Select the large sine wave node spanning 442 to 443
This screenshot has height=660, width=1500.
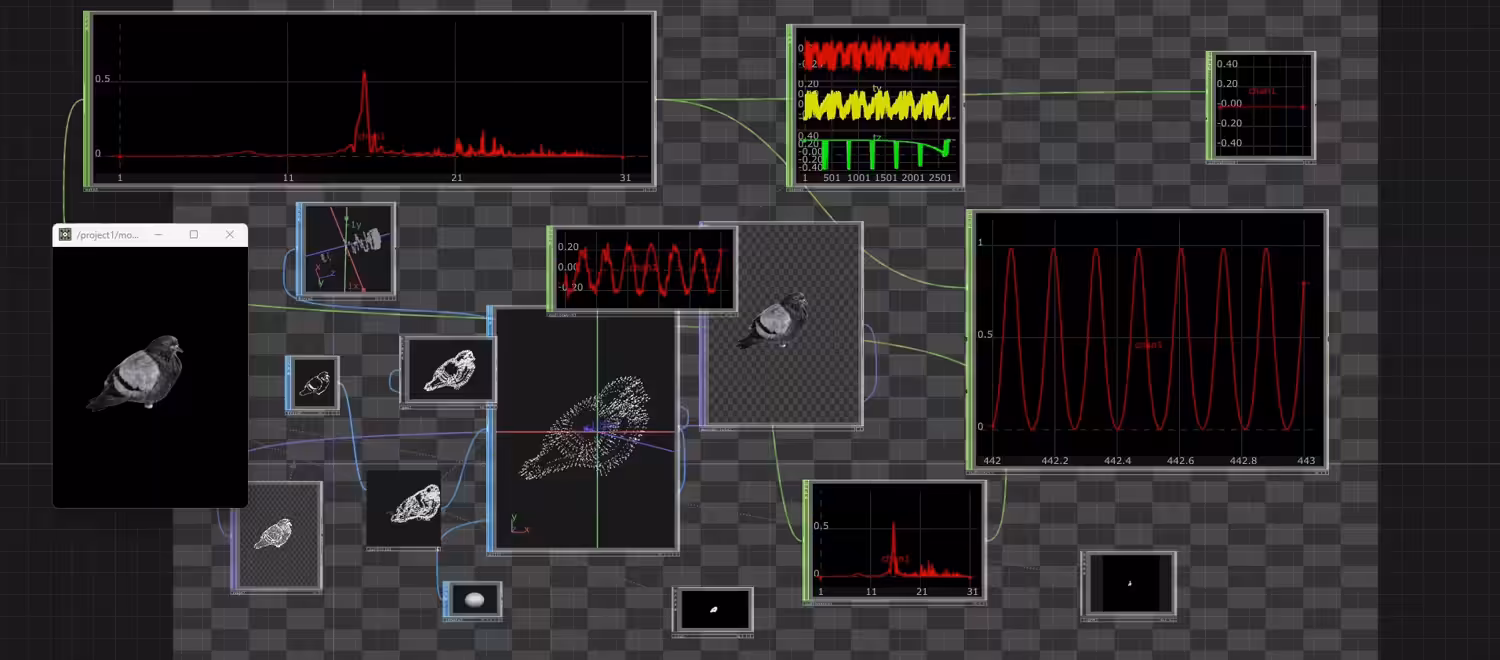pyautogui.click(x=1147, y=340)
